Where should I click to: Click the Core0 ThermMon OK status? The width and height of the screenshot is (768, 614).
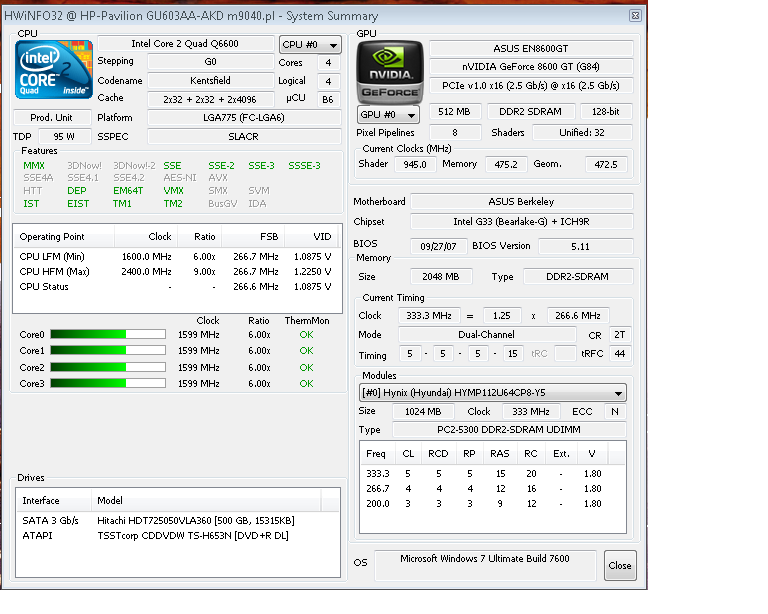tap(307, 334)
